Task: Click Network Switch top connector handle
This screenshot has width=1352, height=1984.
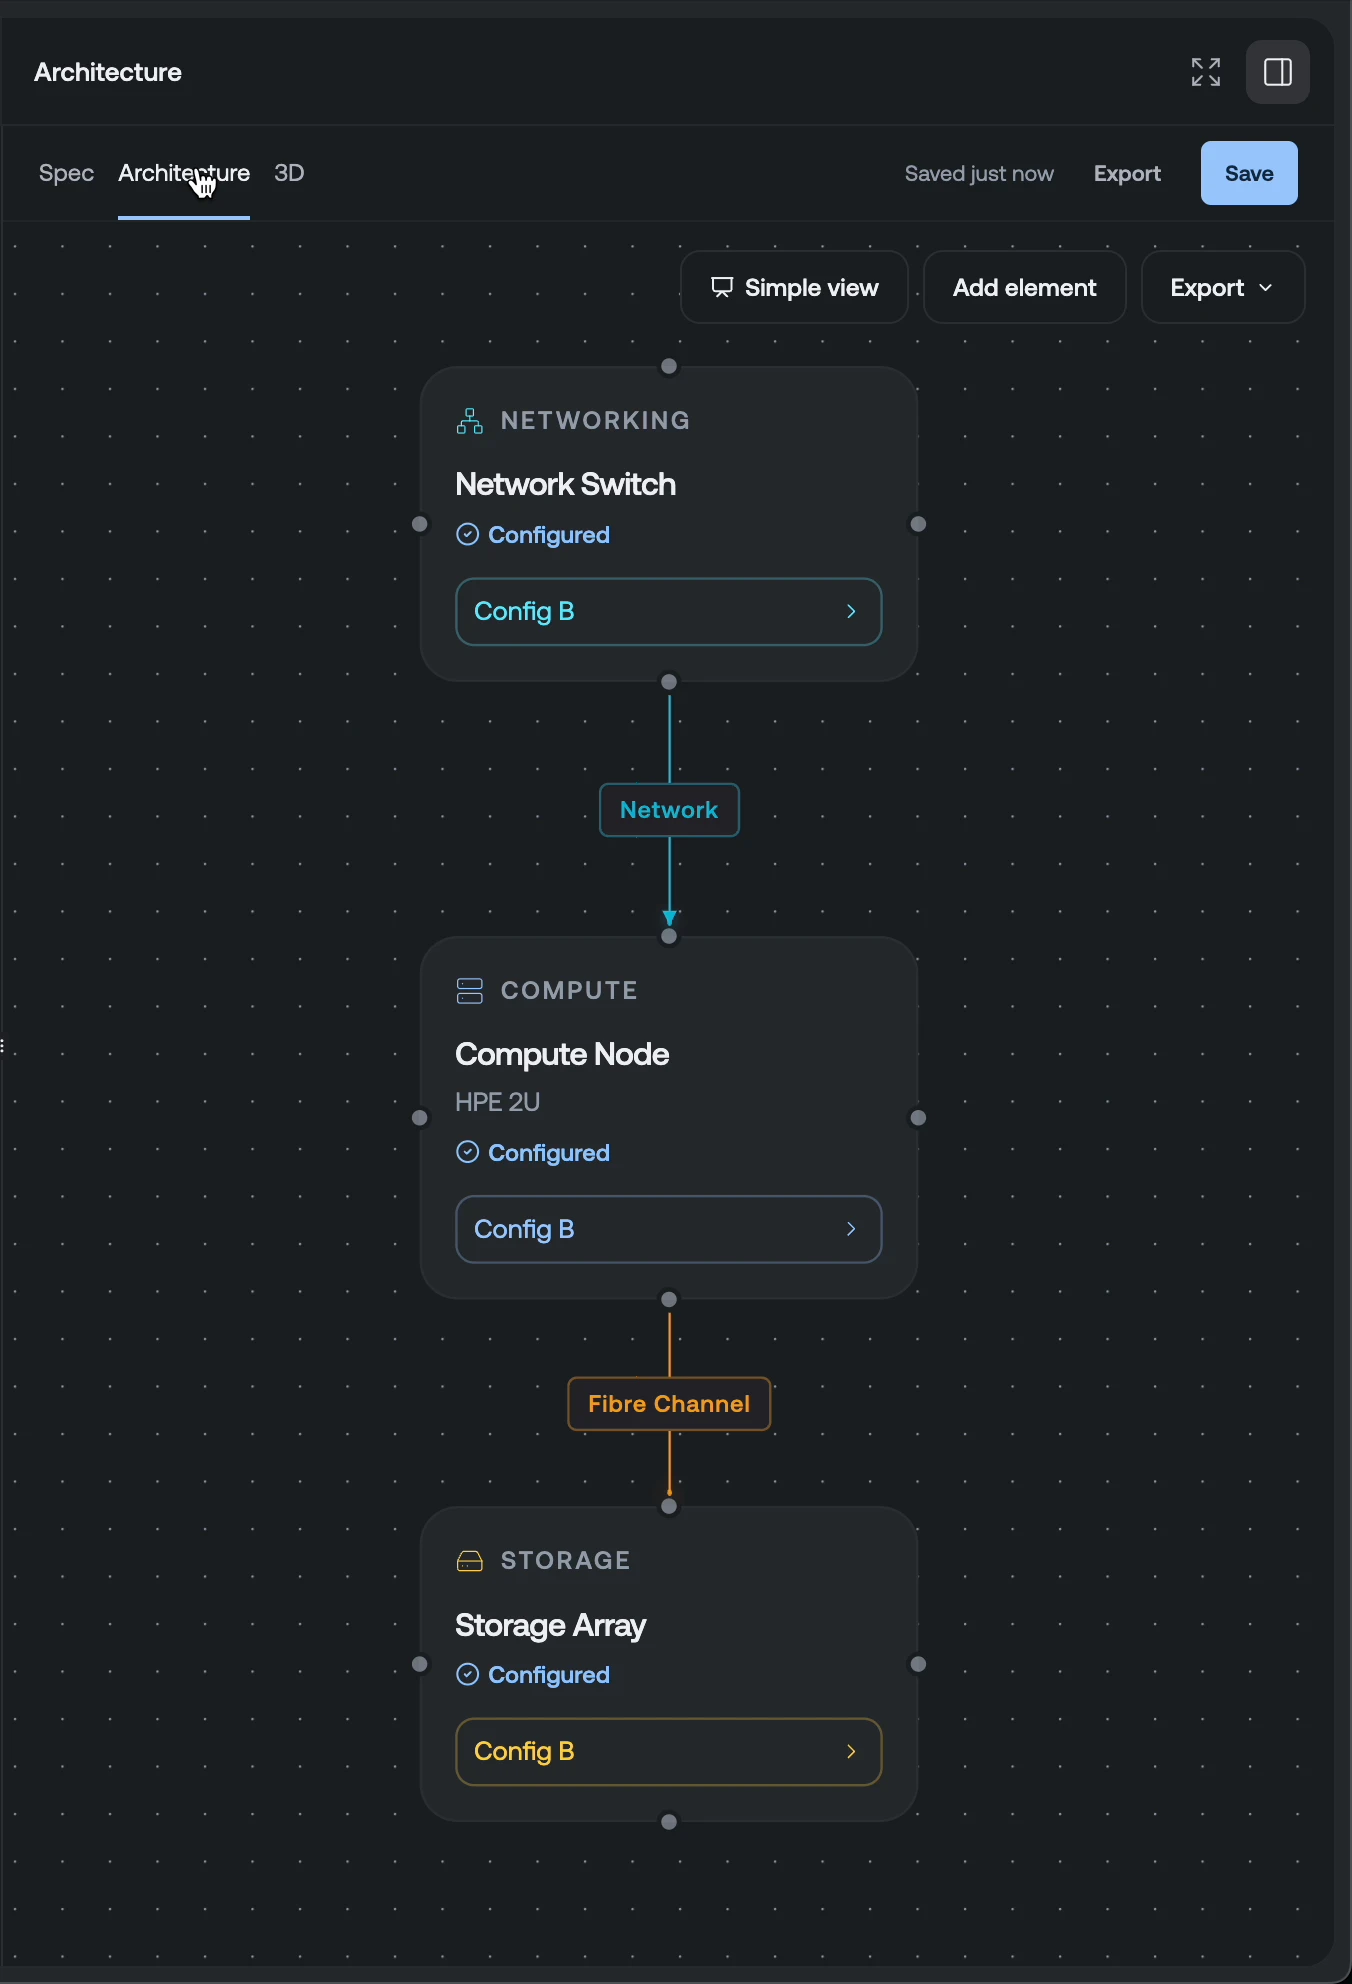Action: click(669, 367)
